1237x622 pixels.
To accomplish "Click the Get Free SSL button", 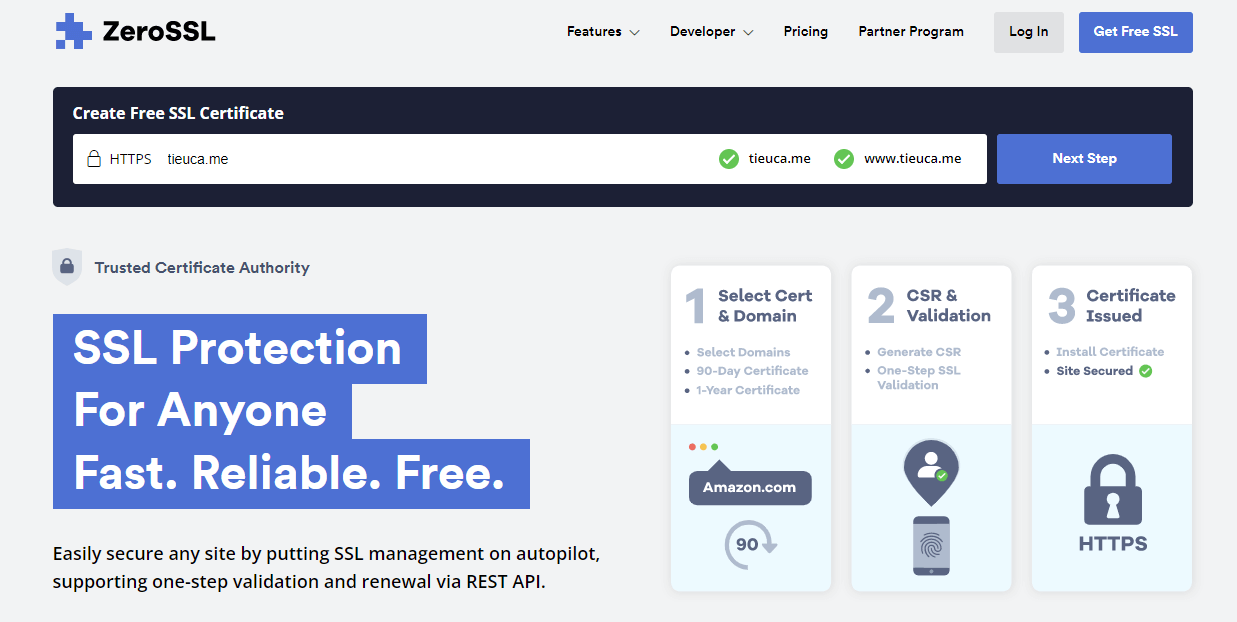I will (1136, 32).
